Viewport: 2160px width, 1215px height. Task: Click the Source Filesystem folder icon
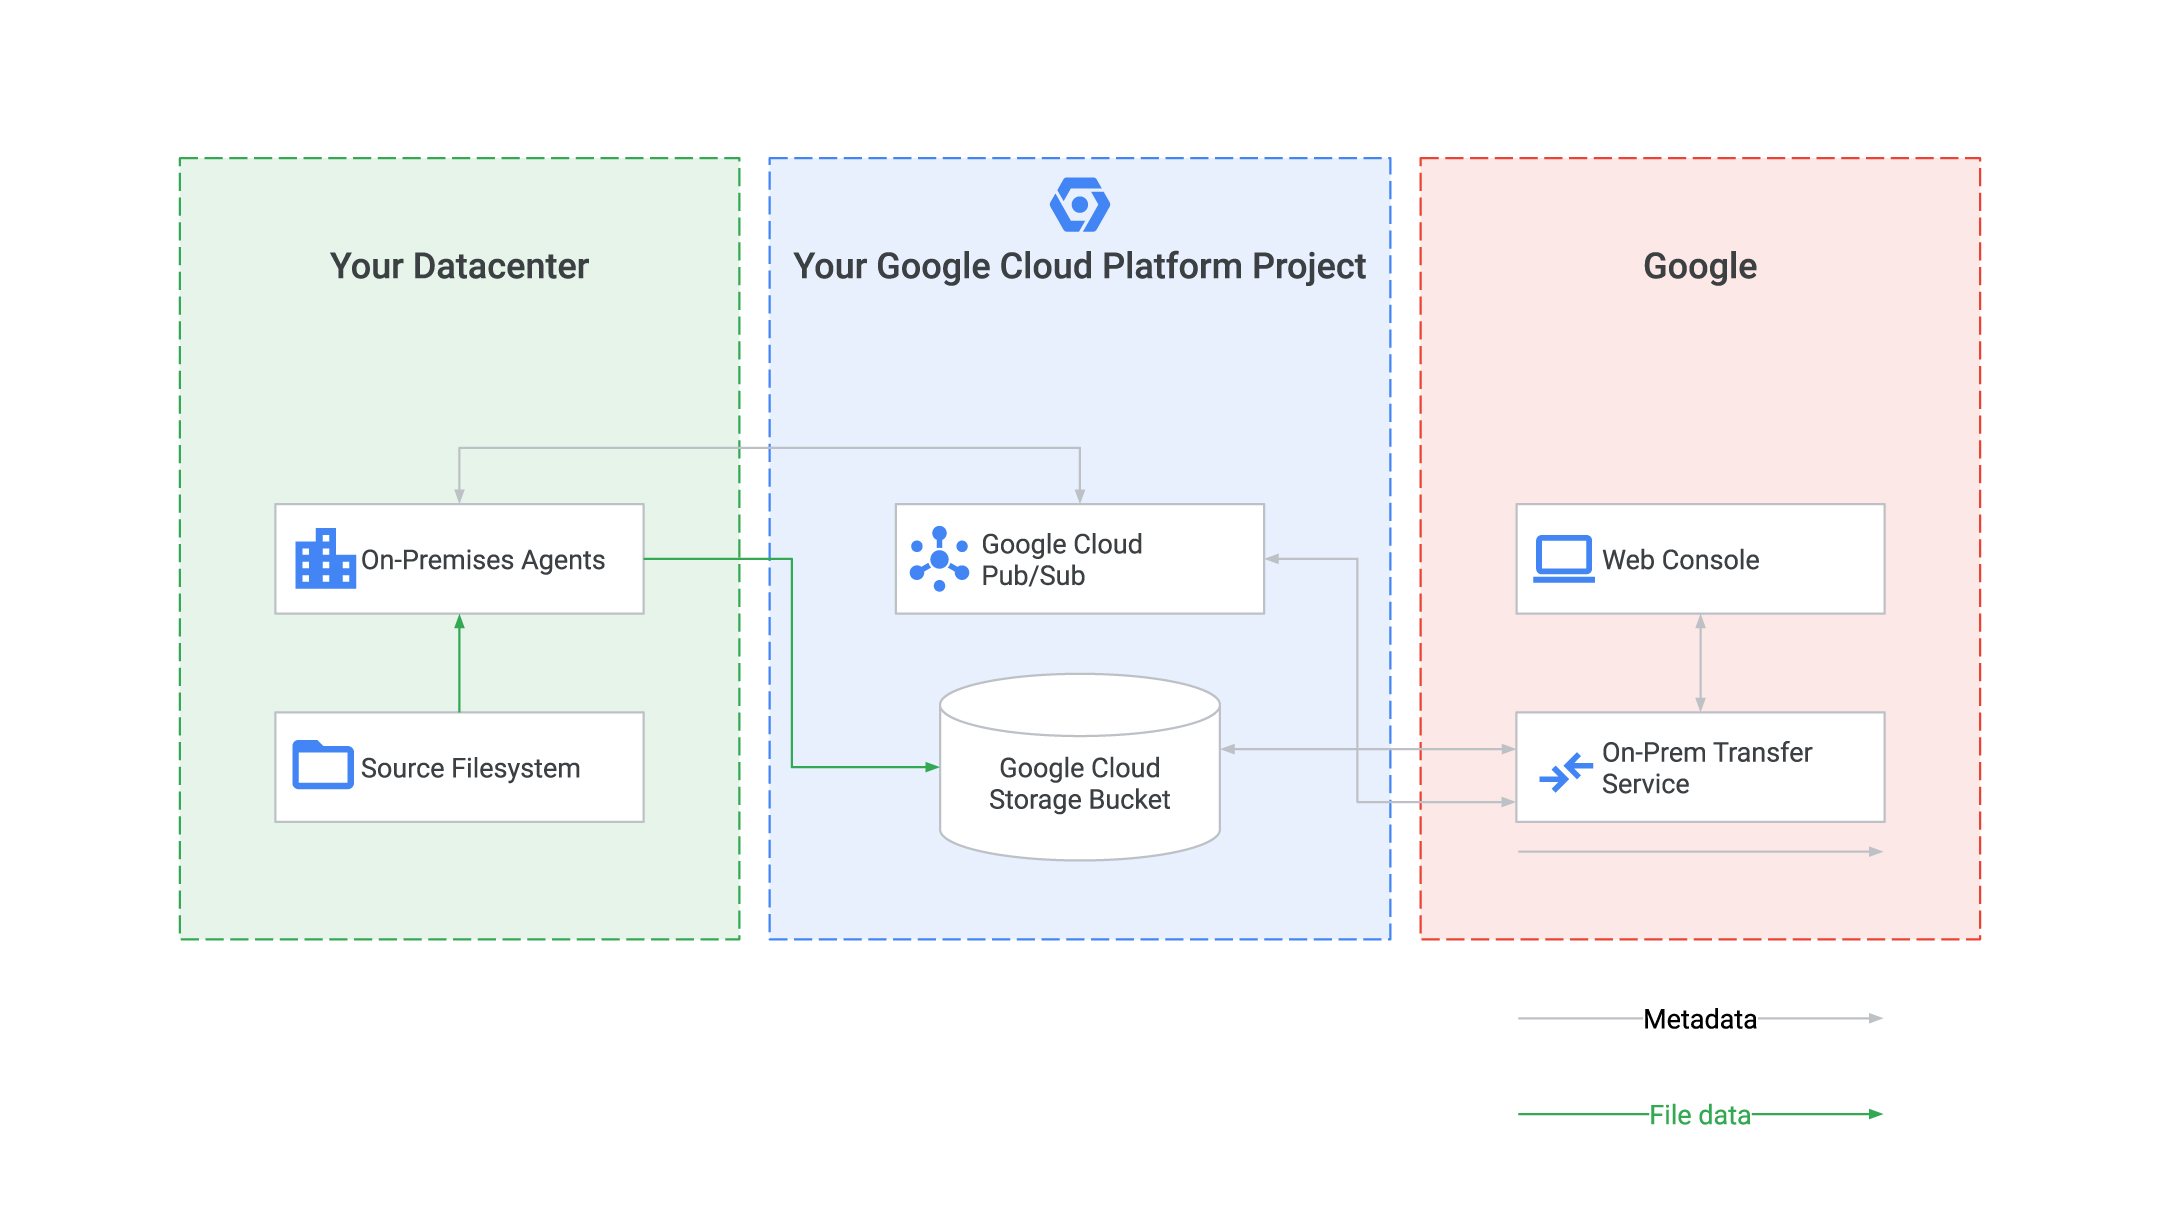pyautogui.click(x=322, y=765)
